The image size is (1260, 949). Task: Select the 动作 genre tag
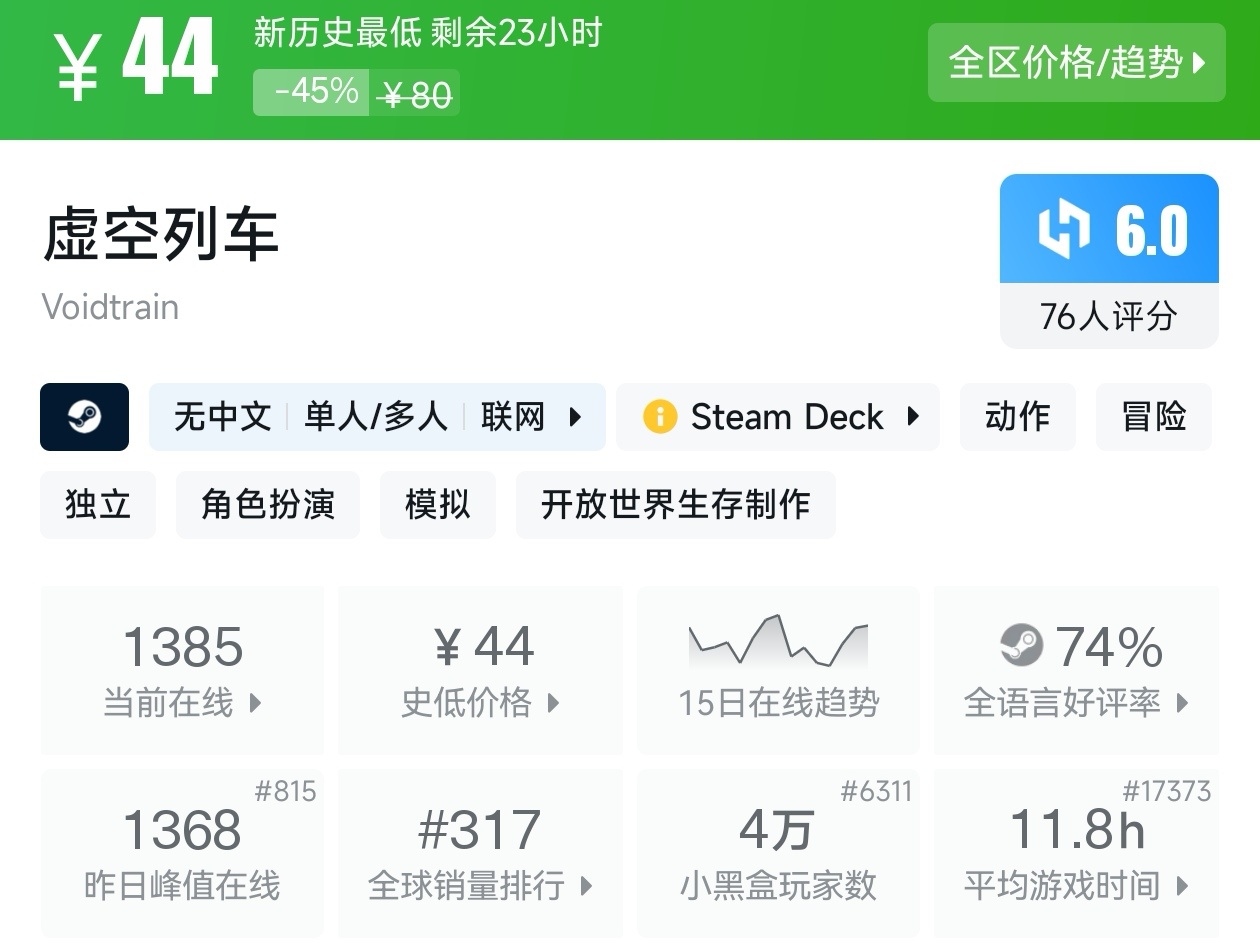click(x=1018, y=417)
